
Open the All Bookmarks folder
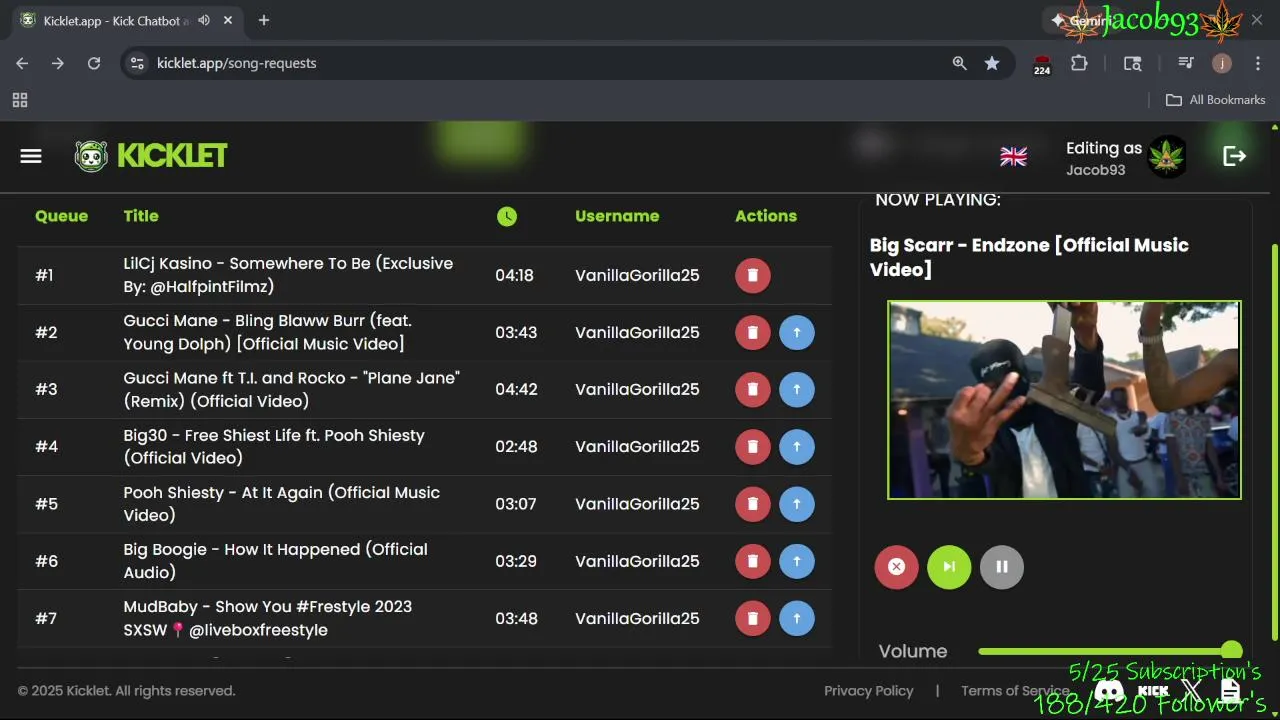click(1216, 100)
